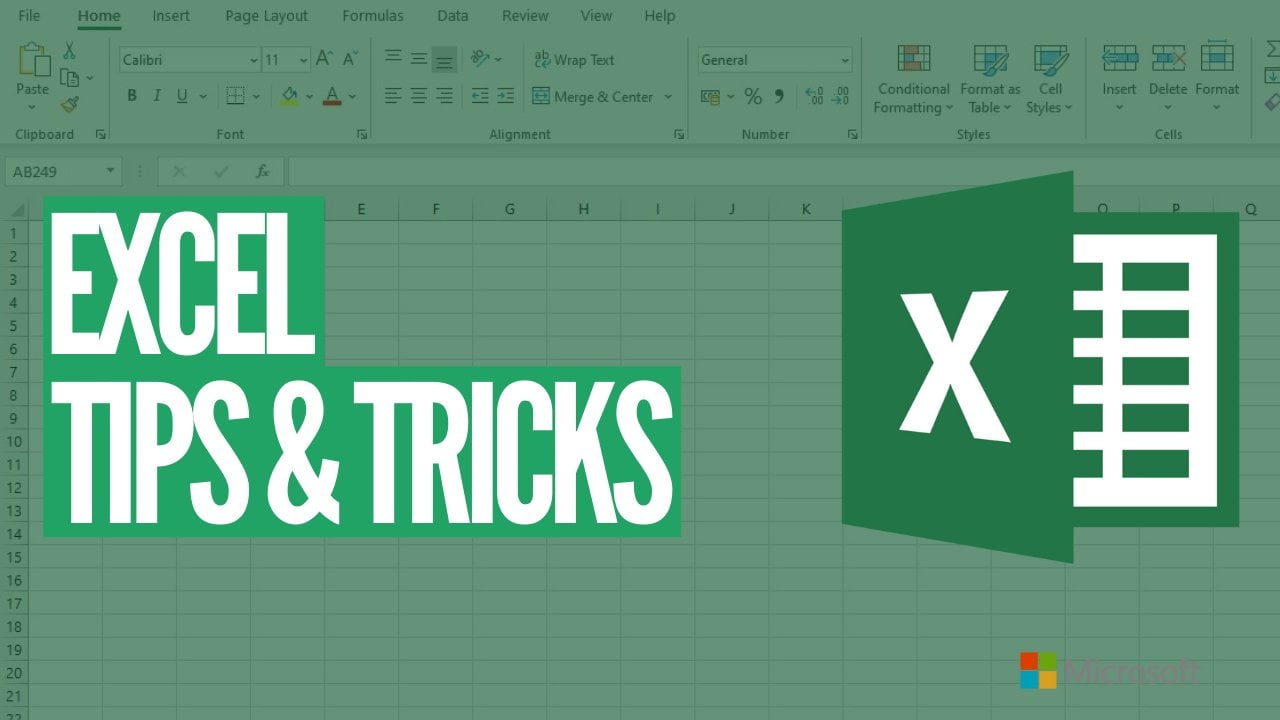Click the Cut scissors icon
The image size is (1280, 720).
[x=69, y=50]
